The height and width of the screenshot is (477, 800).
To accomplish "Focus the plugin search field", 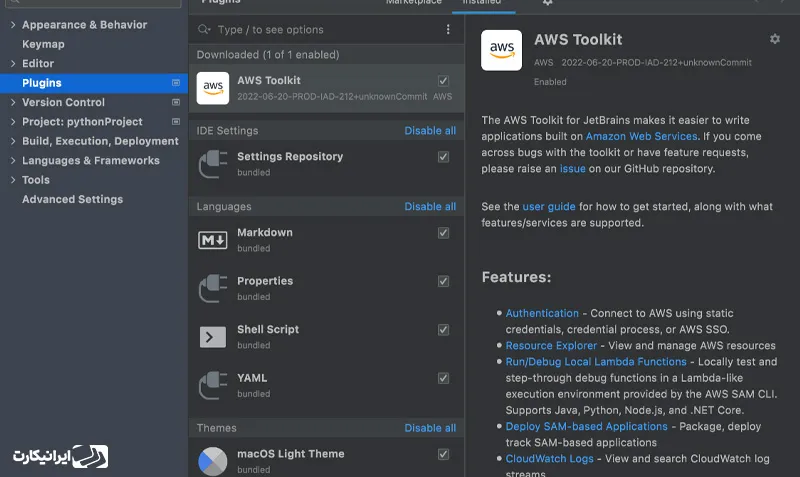I will [327, 30].
